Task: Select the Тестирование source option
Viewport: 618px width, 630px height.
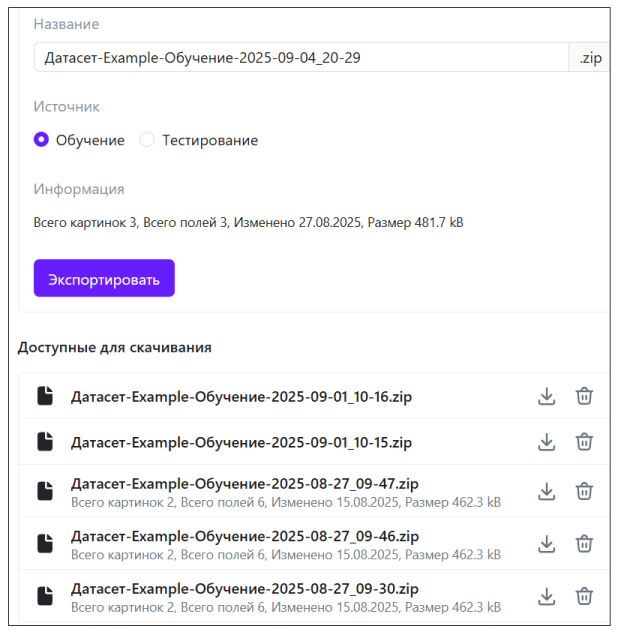Action: (x=148, y=140)
